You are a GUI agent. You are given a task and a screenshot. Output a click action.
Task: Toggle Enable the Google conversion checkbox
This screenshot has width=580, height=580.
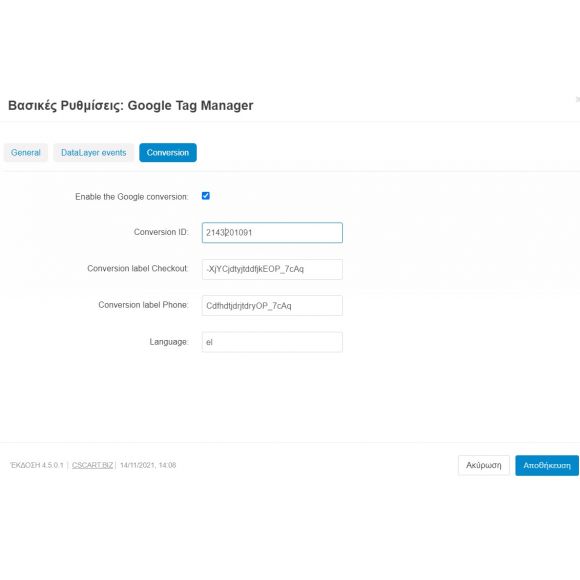coord(206,196)
